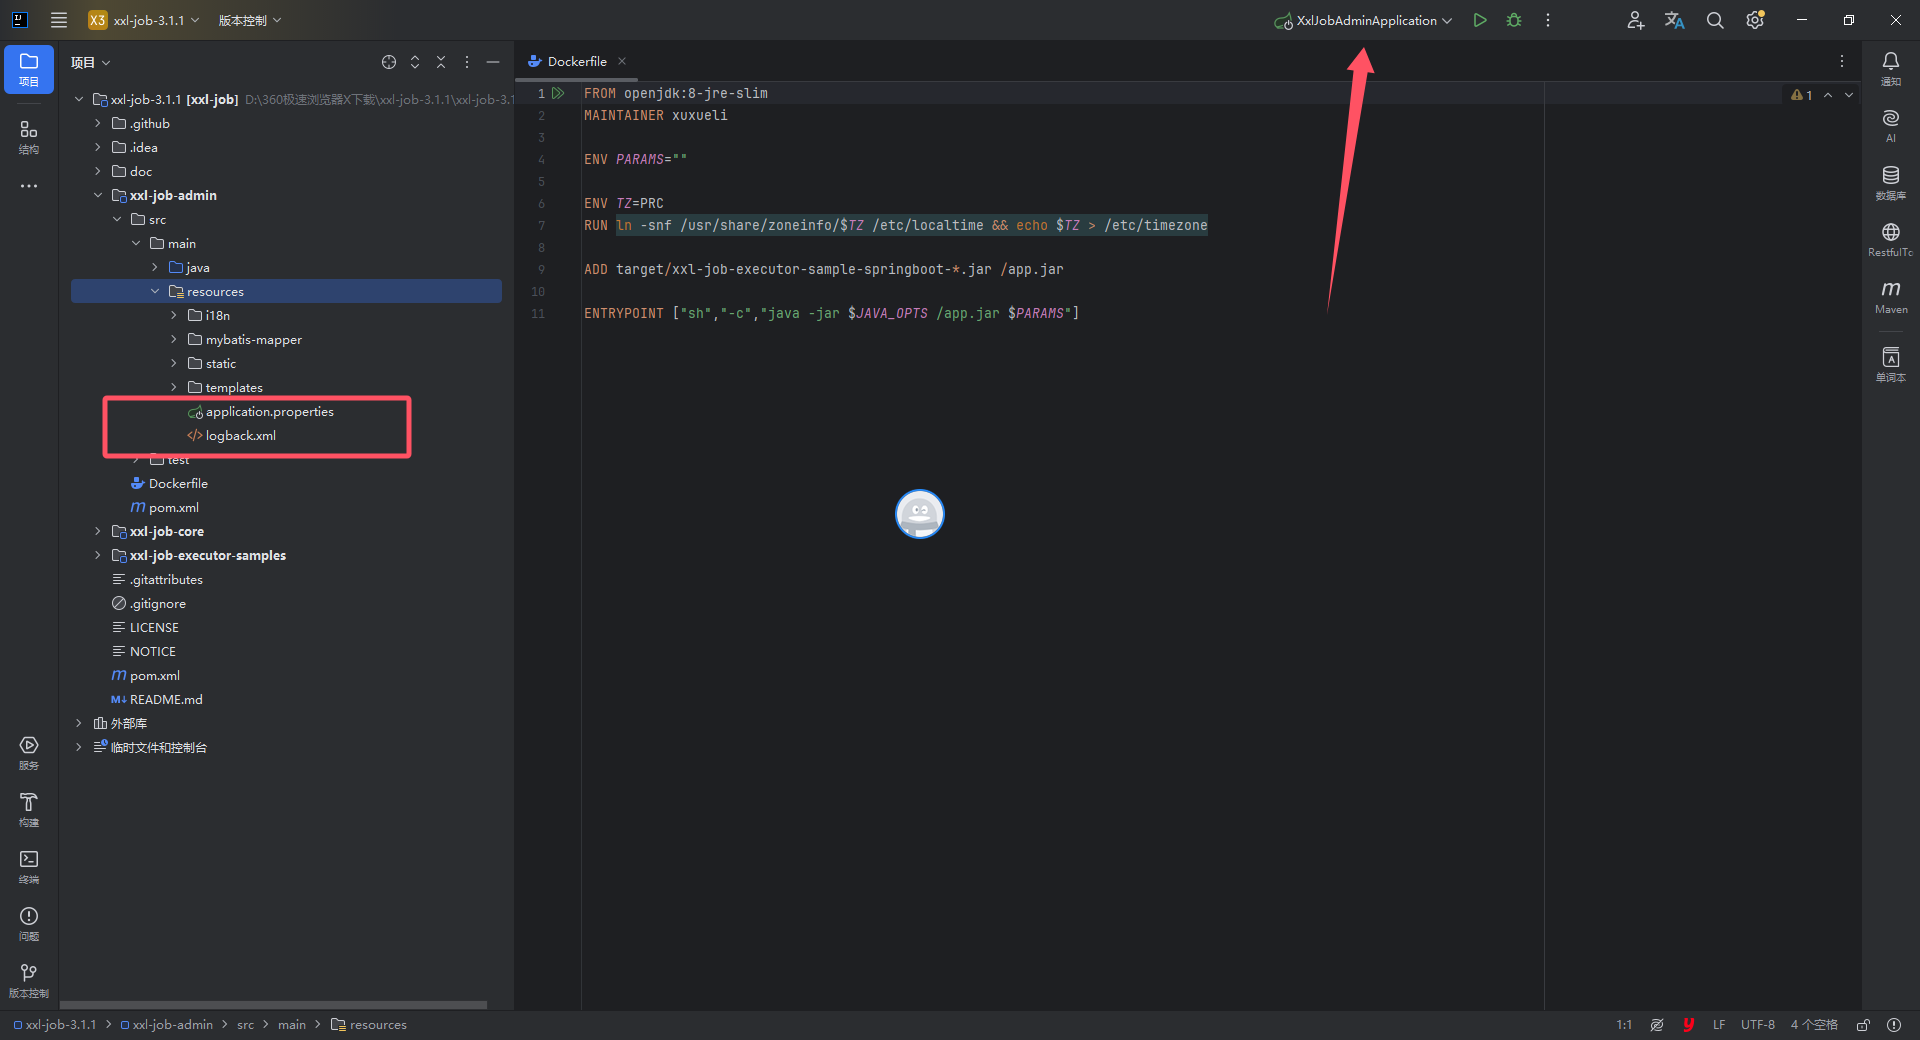Open the Database tool window
The height and width of the screenshot is (1040, 1920).
click(x=1890, y=182)
